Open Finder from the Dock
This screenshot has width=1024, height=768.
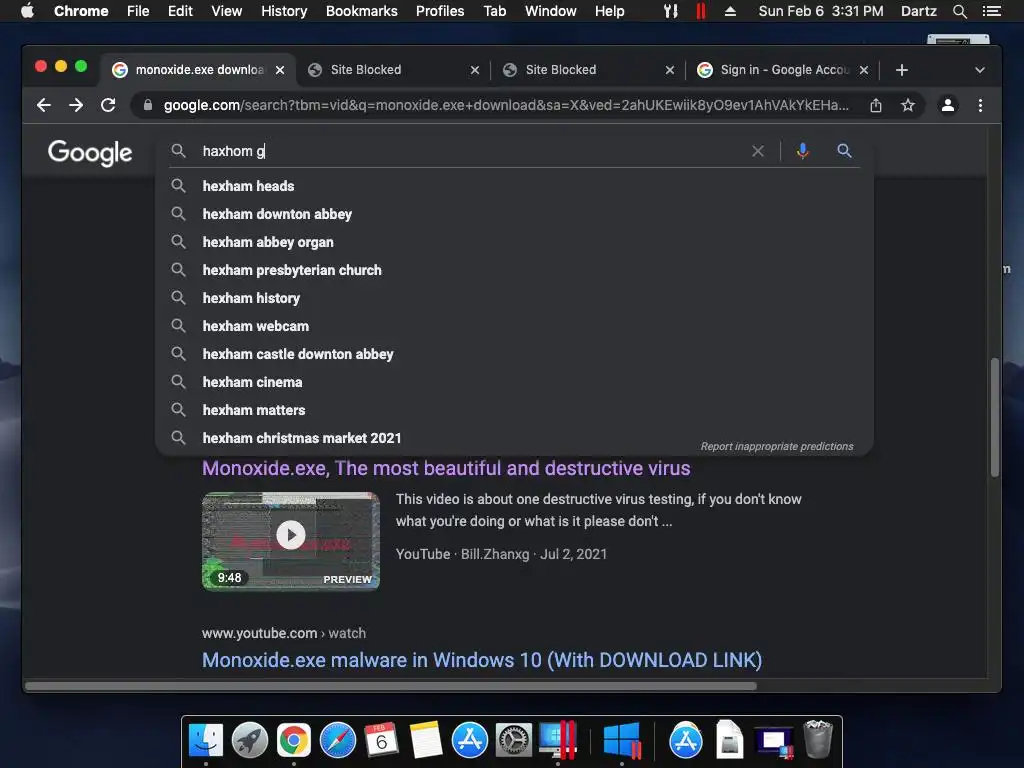click(x=206, y=741)
